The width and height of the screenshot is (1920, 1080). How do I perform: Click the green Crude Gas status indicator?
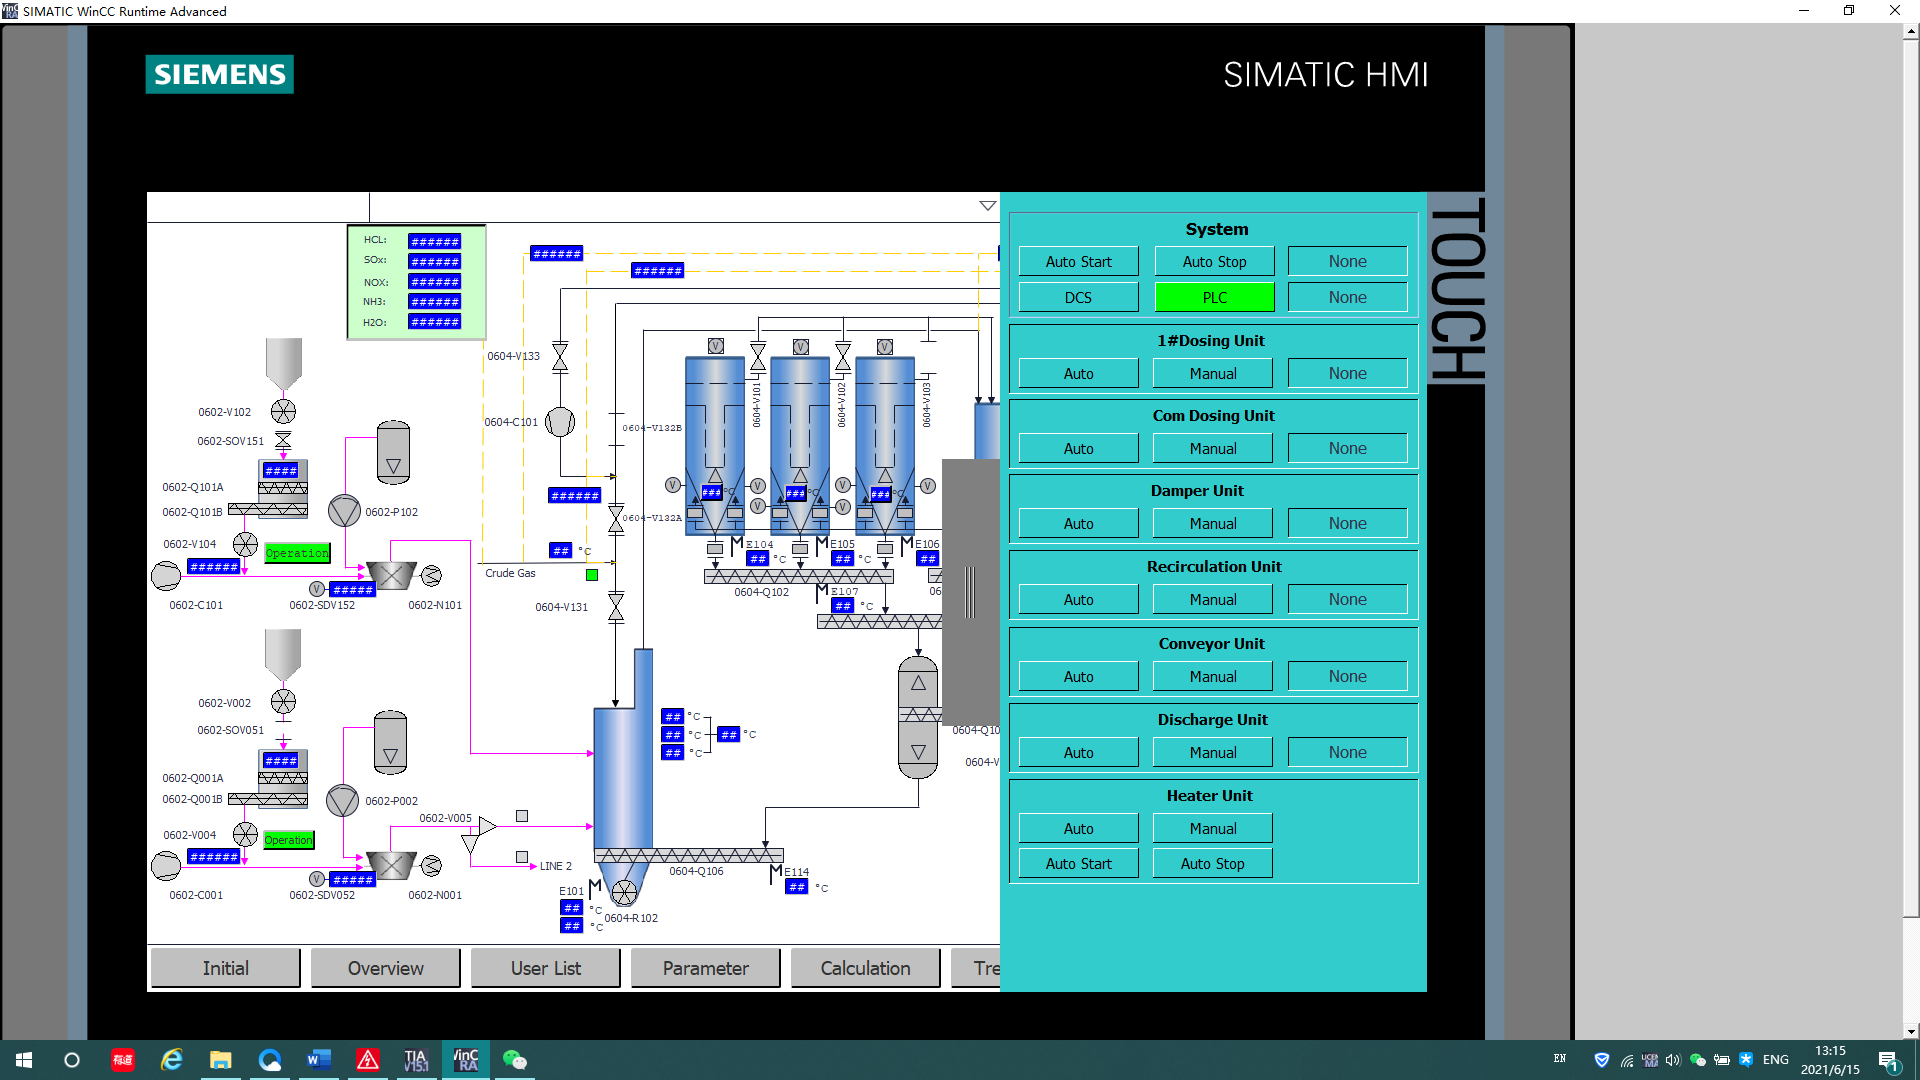click(592, 574)
